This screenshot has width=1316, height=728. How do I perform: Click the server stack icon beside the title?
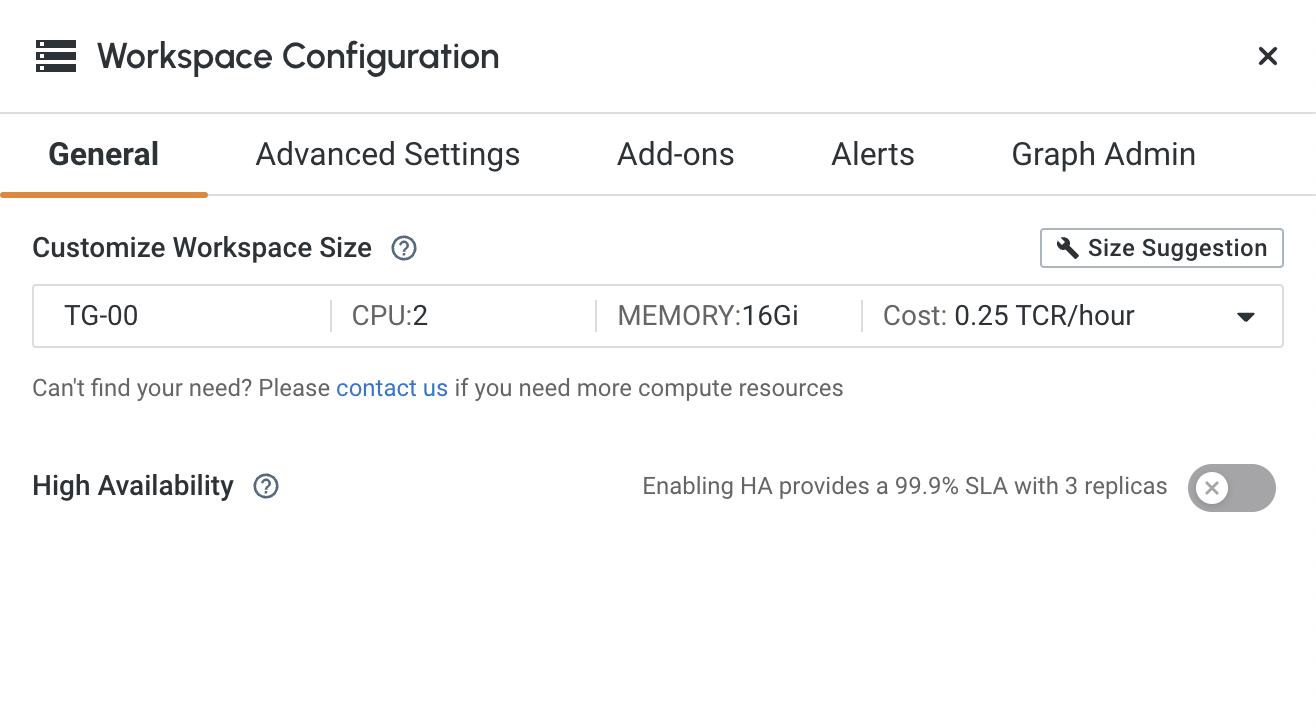tap(56, 56)
